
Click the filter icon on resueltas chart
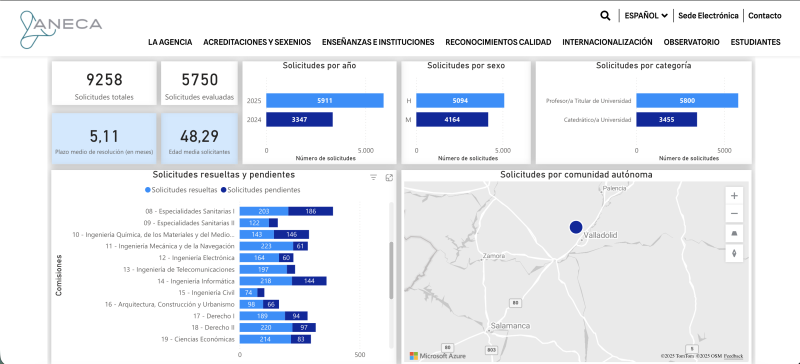click(x=373, y=178)
